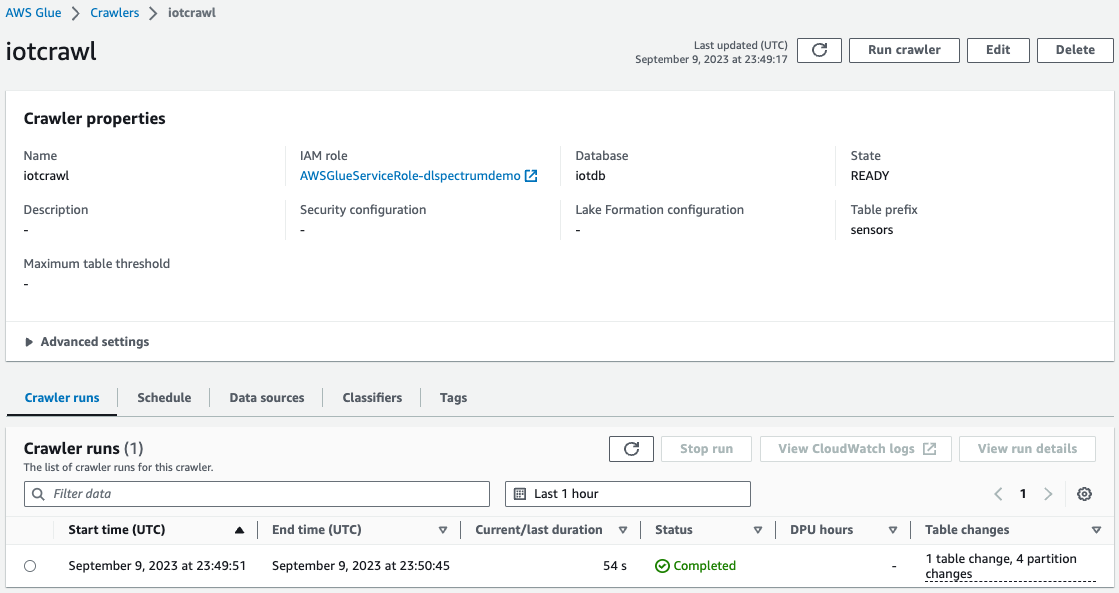Expand Advanced settings section
The image size is (1119, 593).
coord(87,342)
